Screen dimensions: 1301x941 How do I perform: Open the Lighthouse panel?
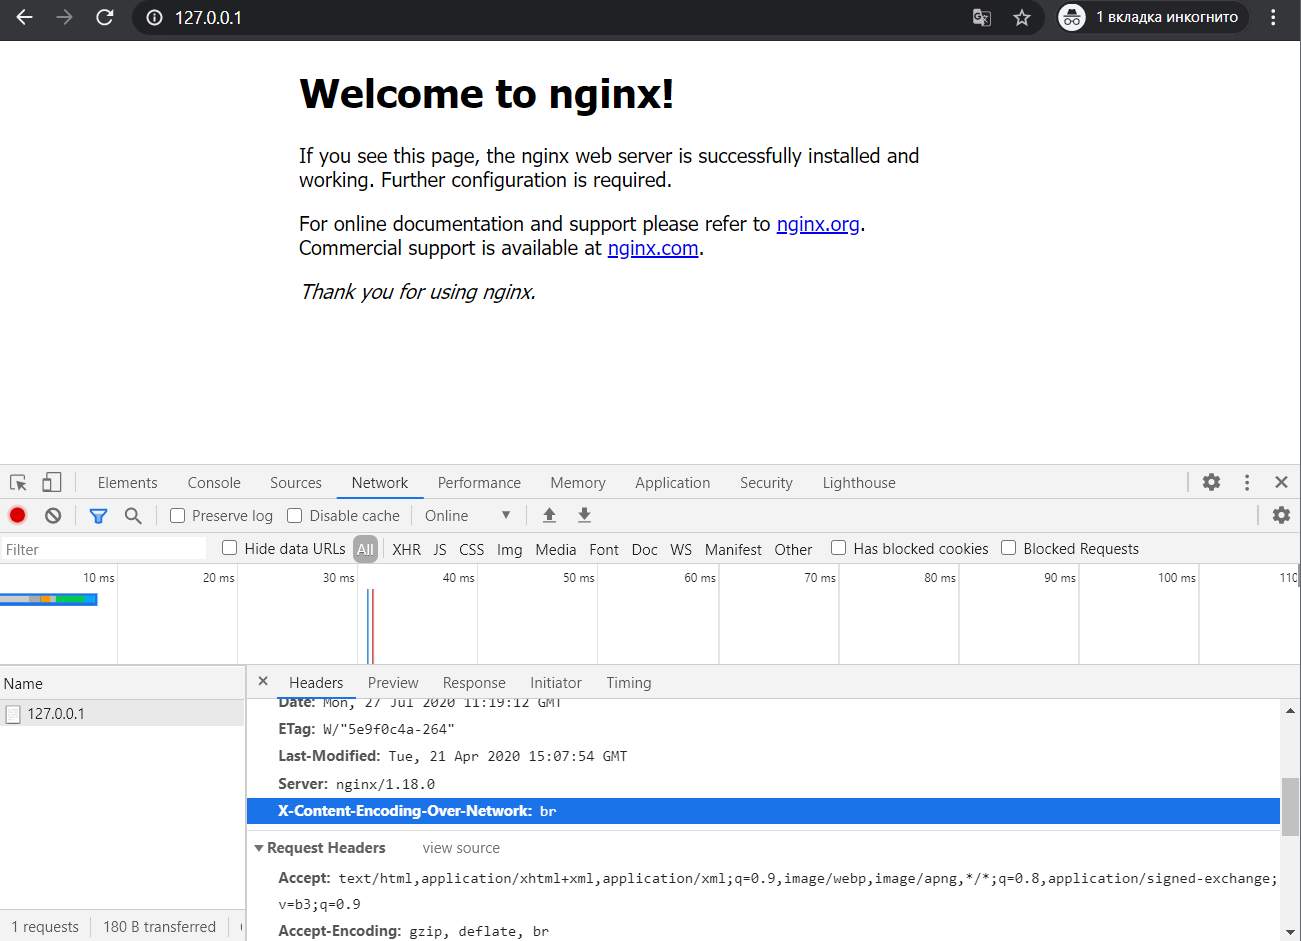tap(859, 482)
